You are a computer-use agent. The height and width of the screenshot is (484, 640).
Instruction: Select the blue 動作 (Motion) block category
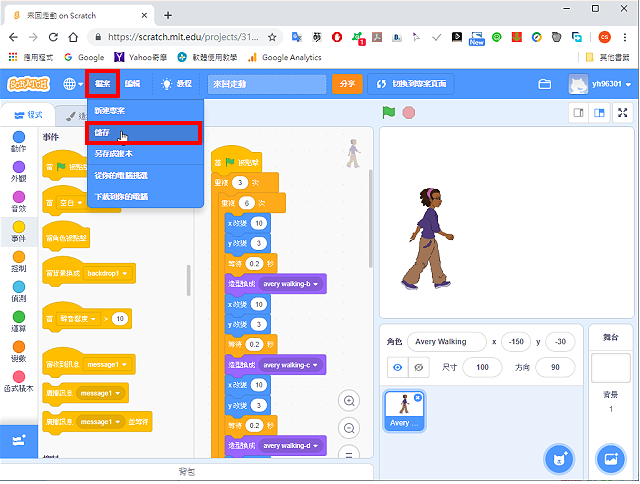click(x=19, y=142)
